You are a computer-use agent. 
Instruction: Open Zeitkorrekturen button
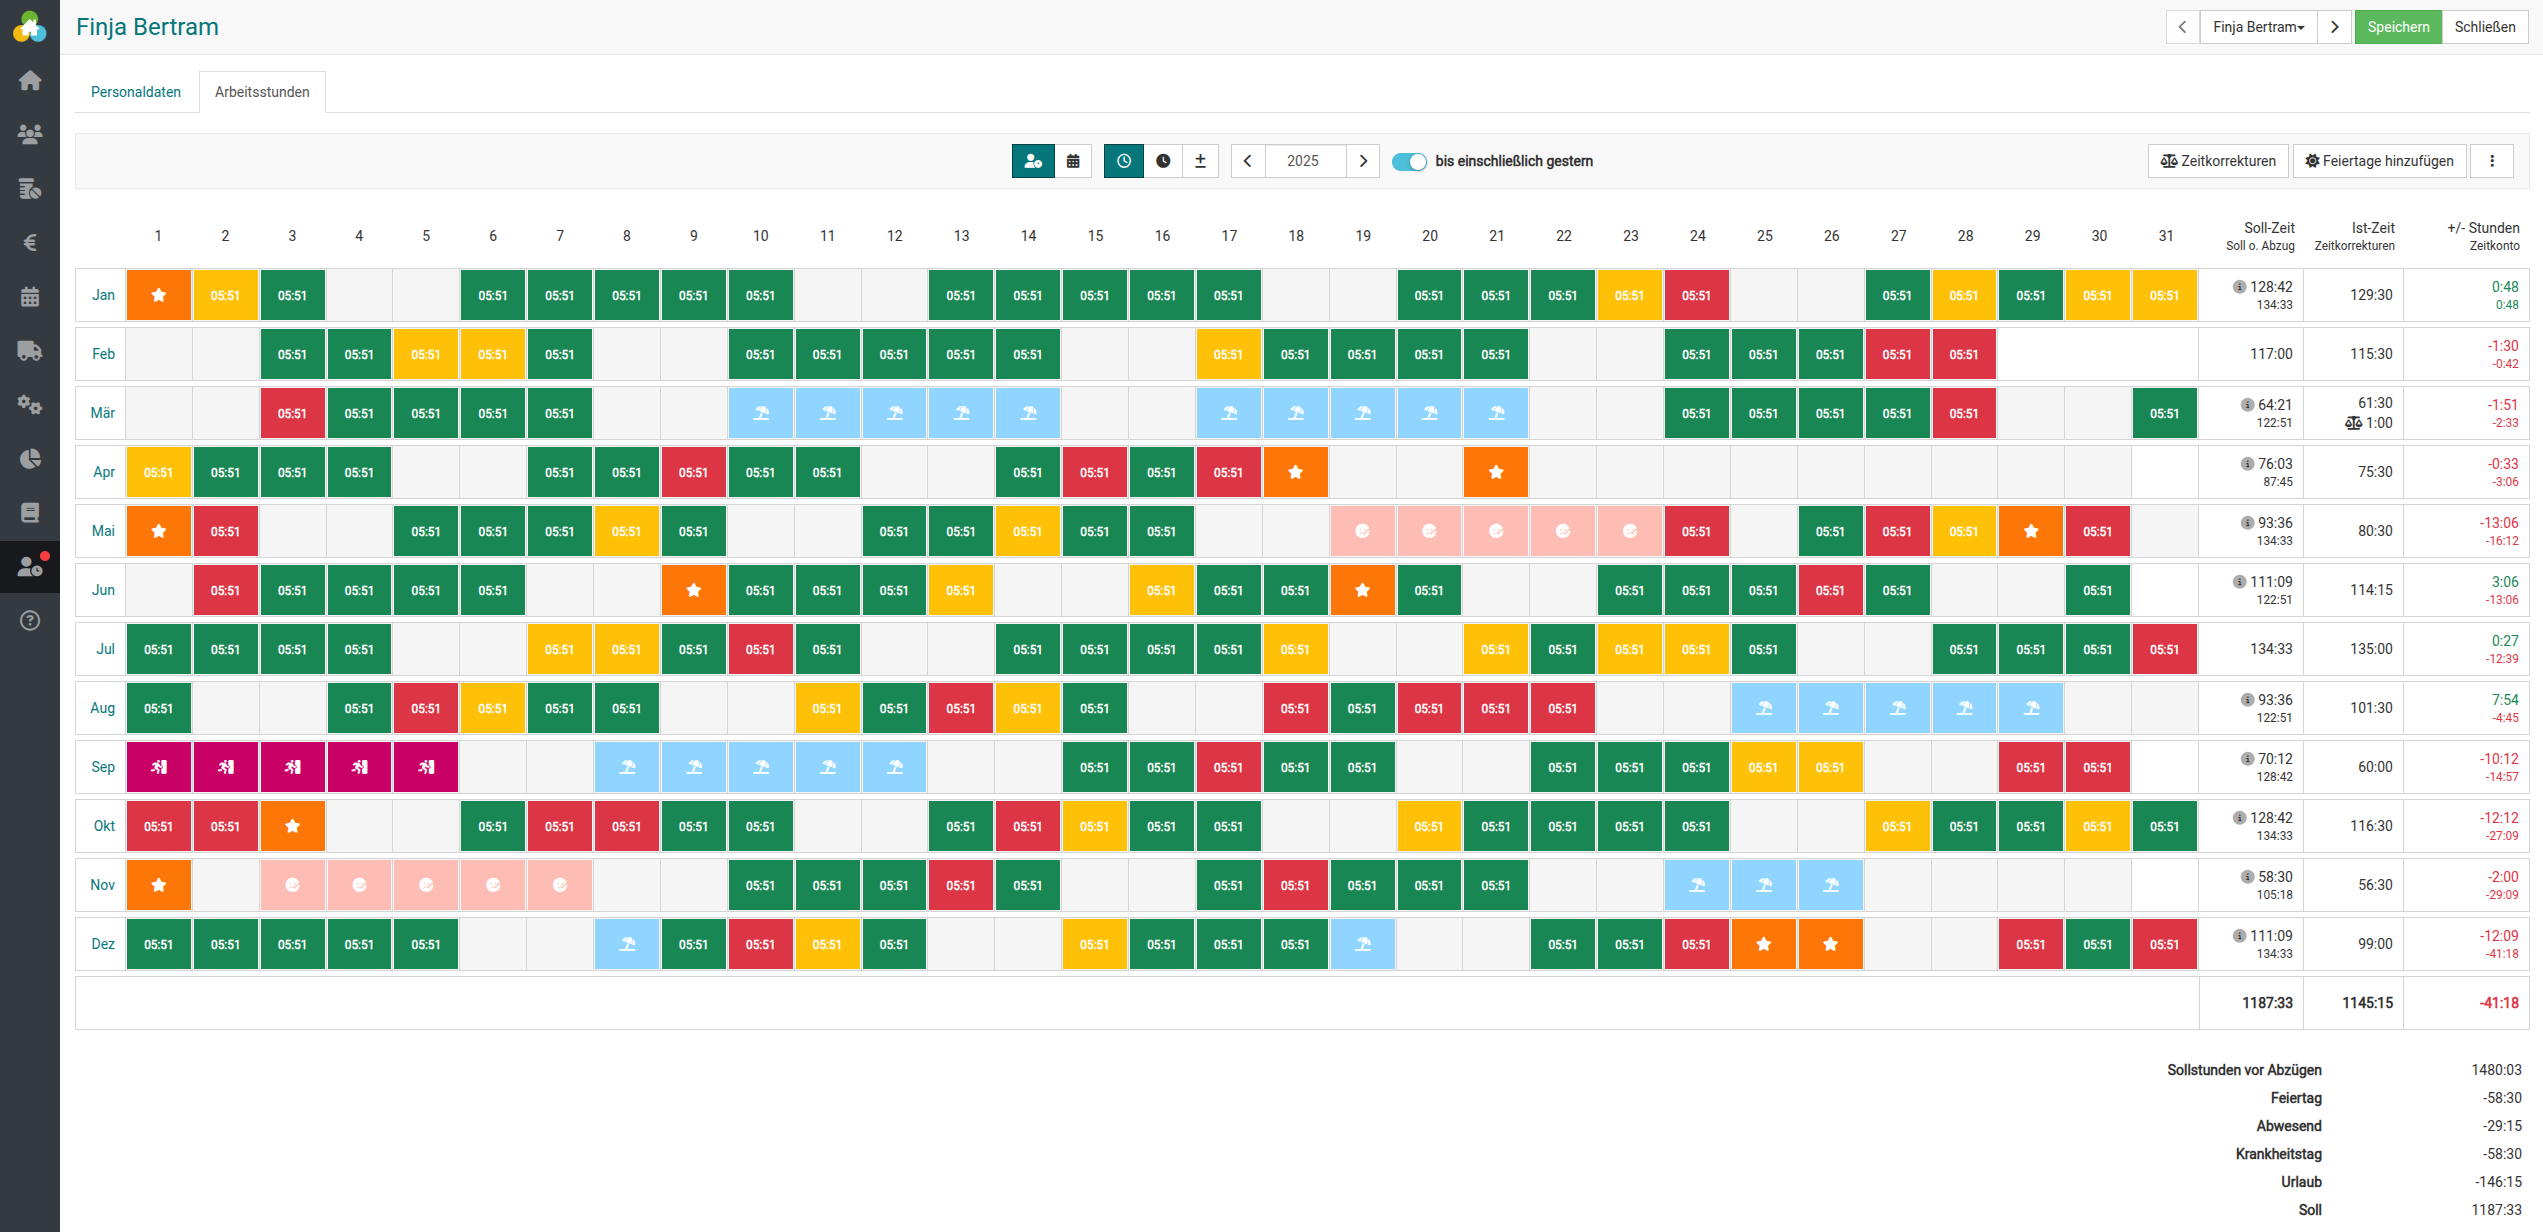click(x=2218, y=161)
